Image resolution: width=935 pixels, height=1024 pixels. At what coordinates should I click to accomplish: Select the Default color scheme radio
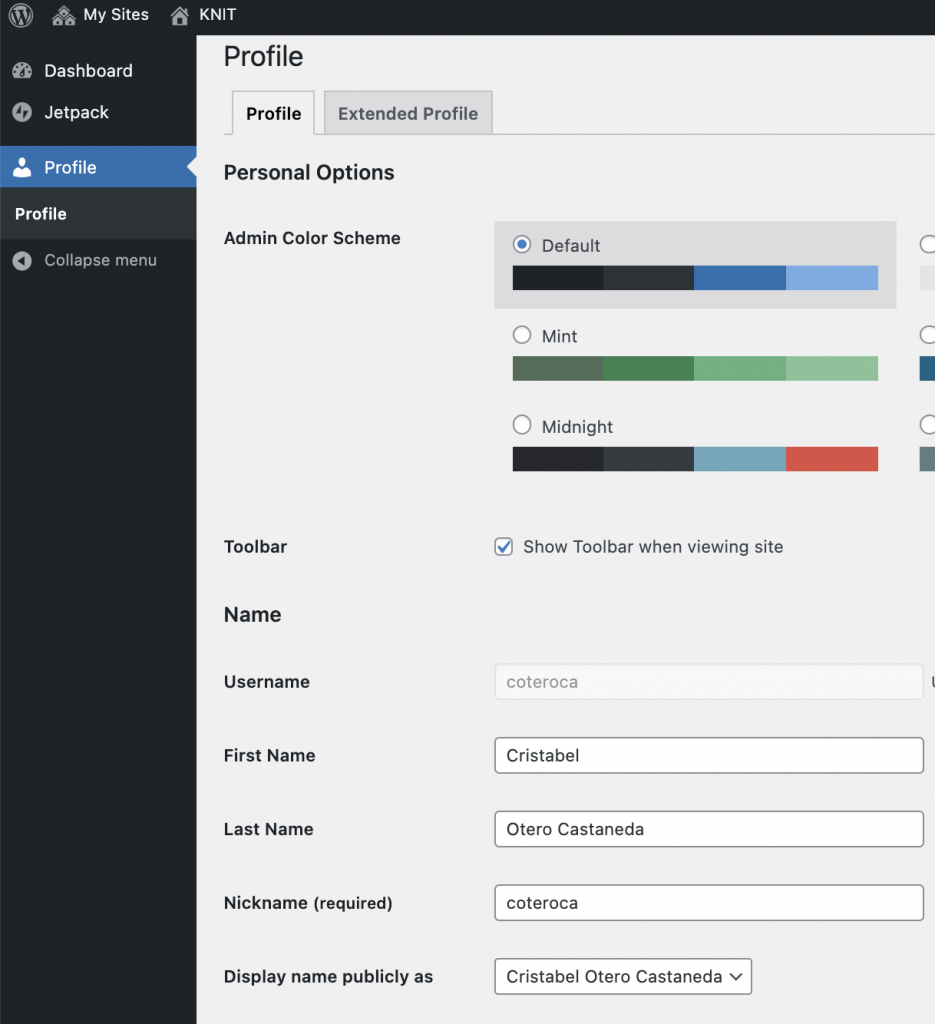click(522, 244)
